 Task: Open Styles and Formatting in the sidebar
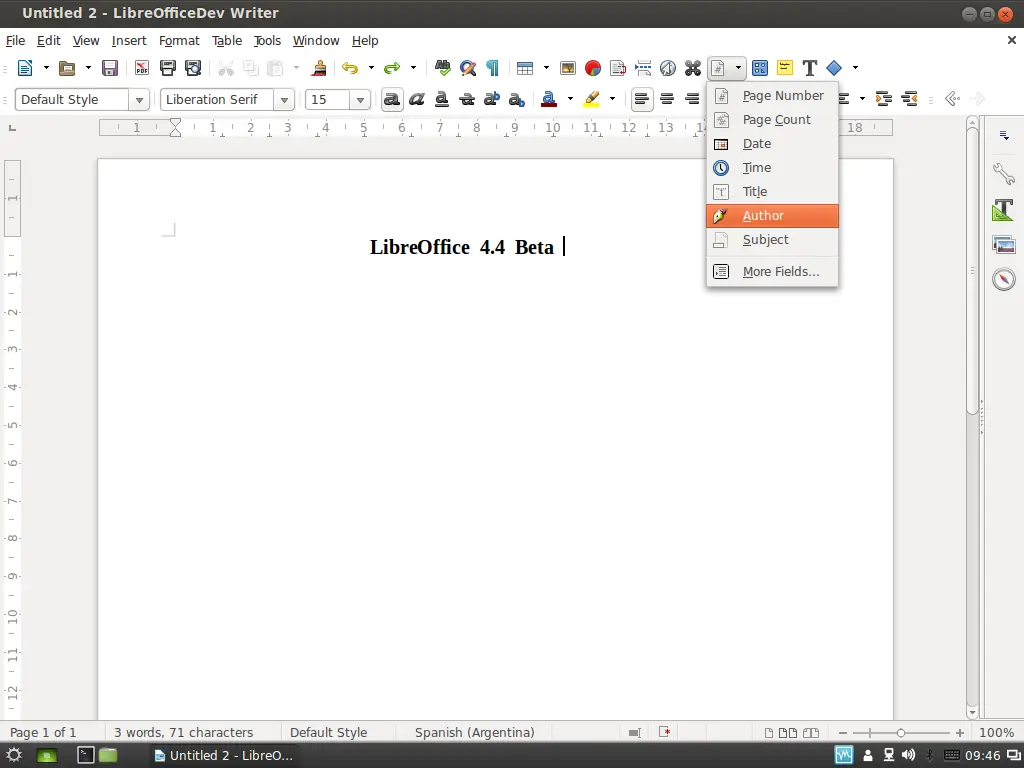click(1004, 210)
